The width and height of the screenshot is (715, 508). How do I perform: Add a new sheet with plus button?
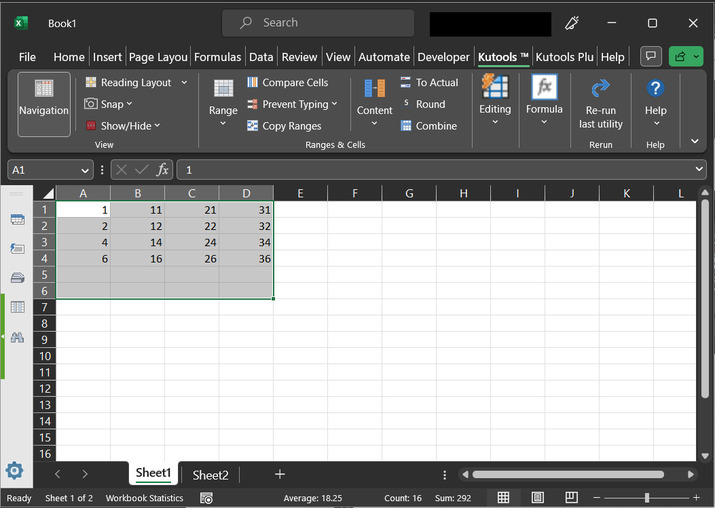[280, 474]
